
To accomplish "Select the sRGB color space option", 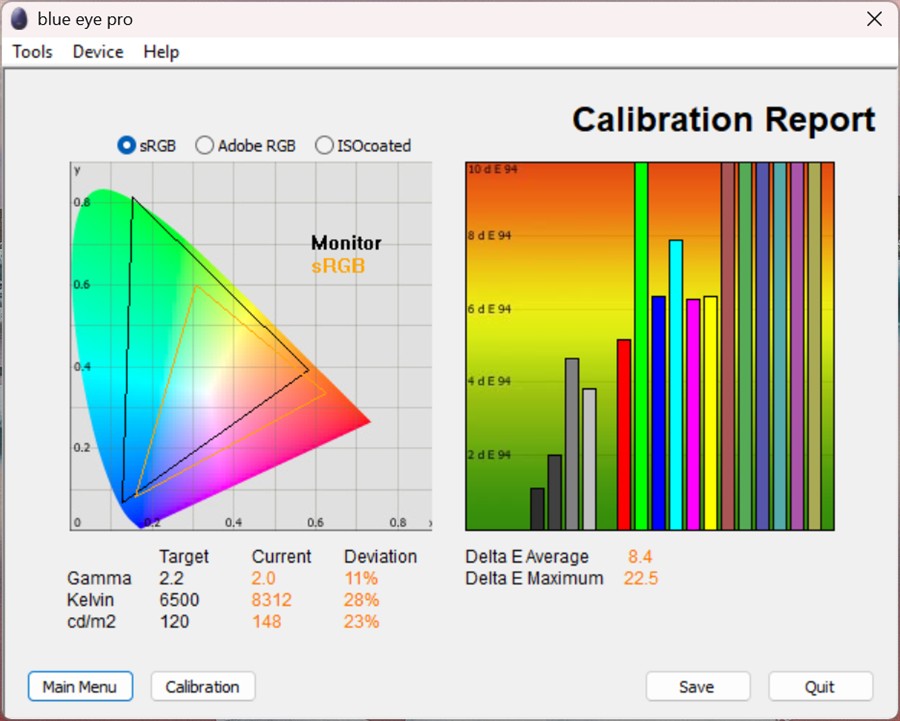I will coord(127,146).
